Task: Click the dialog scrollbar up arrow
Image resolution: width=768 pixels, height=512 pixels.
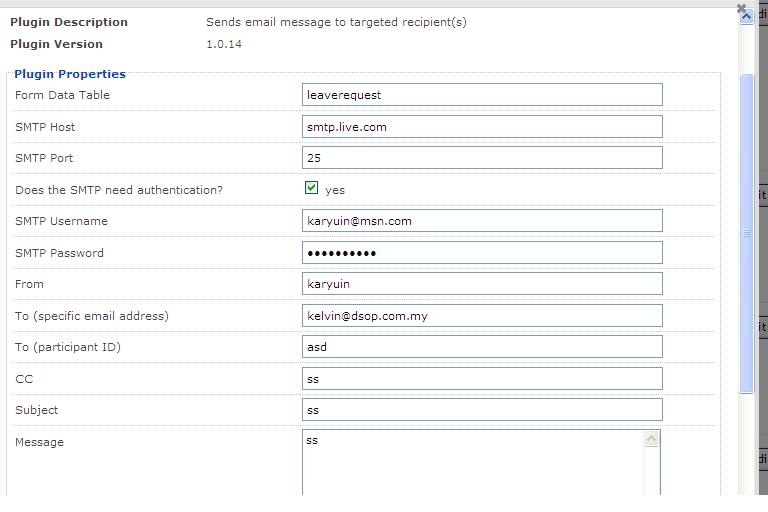Action: [x=746, y=17]
